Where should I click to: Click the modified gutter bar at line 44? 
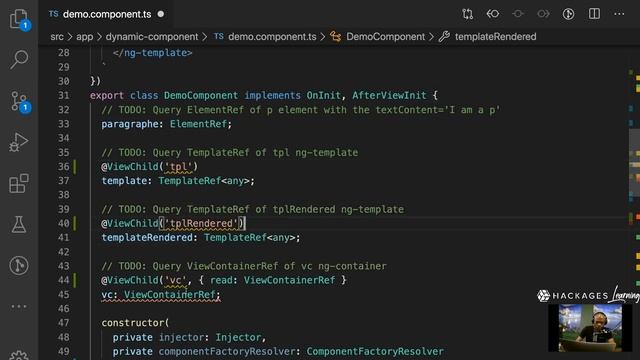75,280
